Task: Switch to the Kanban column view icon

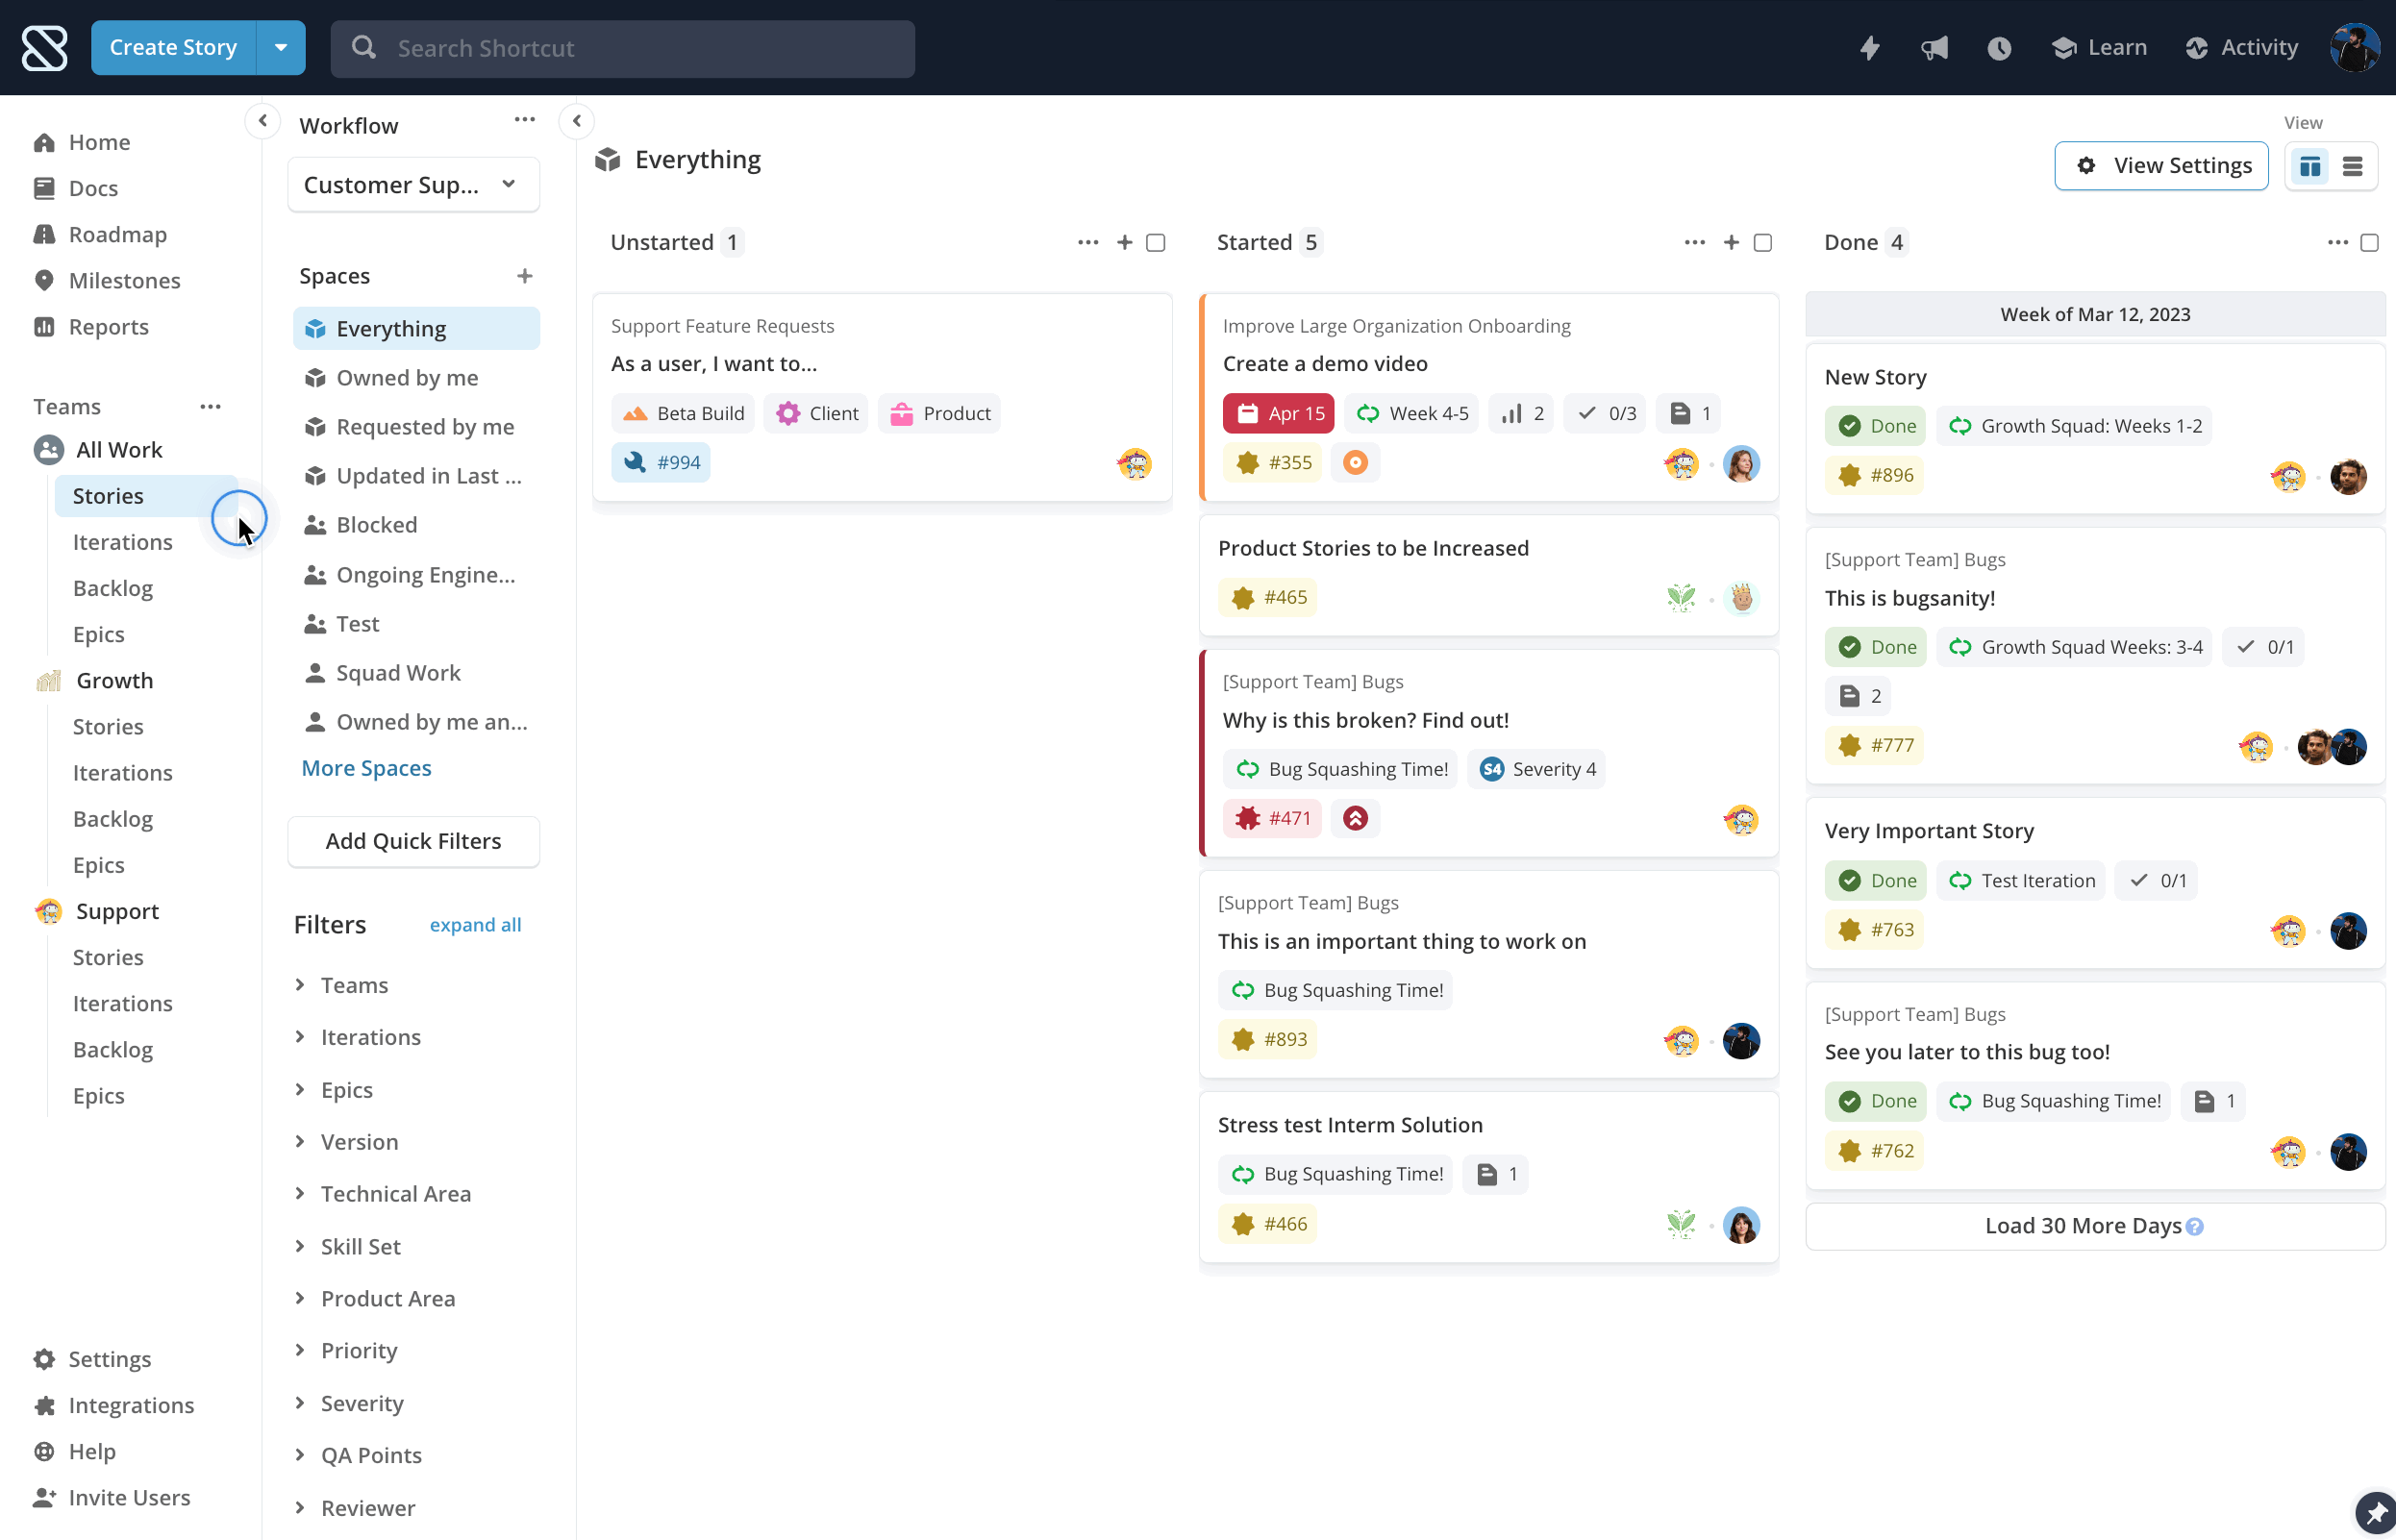Action: 2310,166
